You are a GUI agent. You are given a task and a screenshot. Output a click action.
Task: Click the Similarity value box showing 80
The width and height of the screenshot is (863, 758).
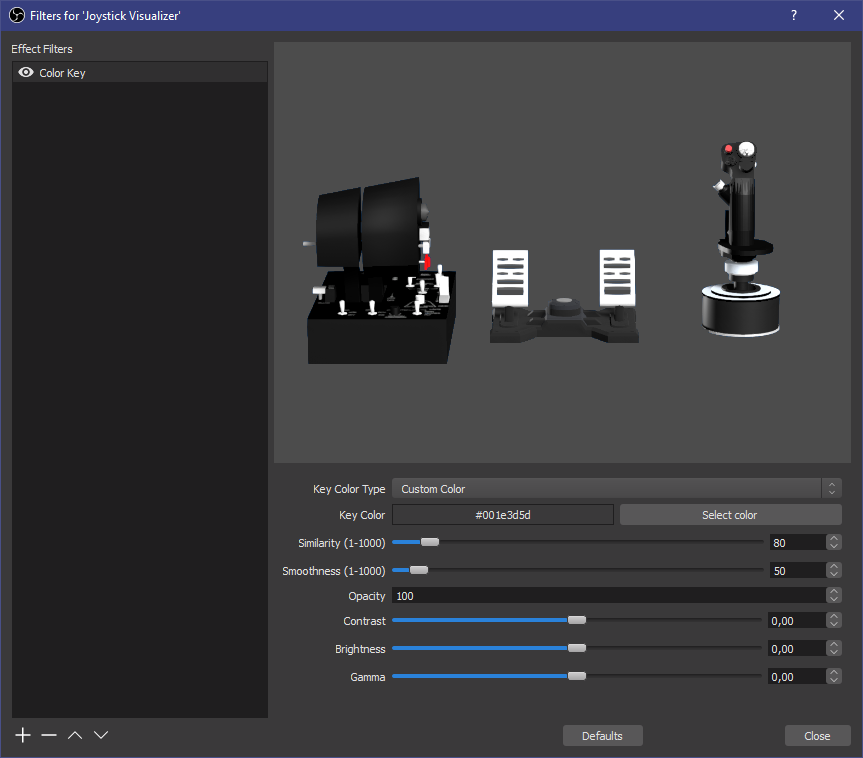coord(795,541)
